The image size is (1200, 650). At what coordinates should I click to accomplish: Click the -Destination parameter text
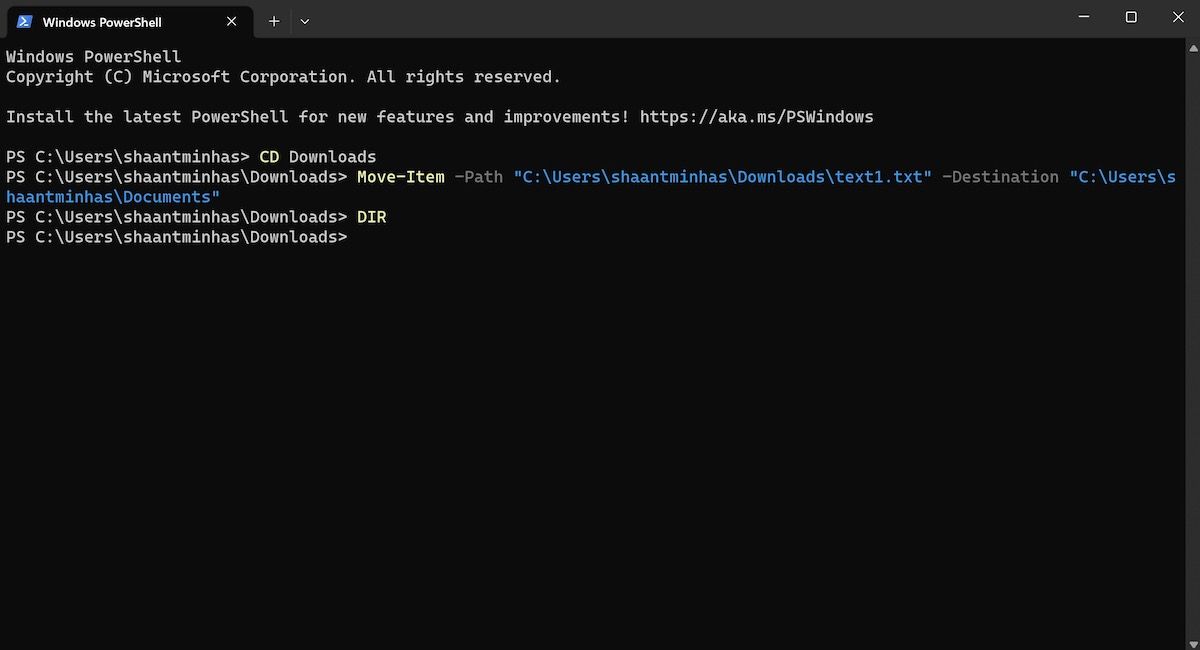point(1000,176)
